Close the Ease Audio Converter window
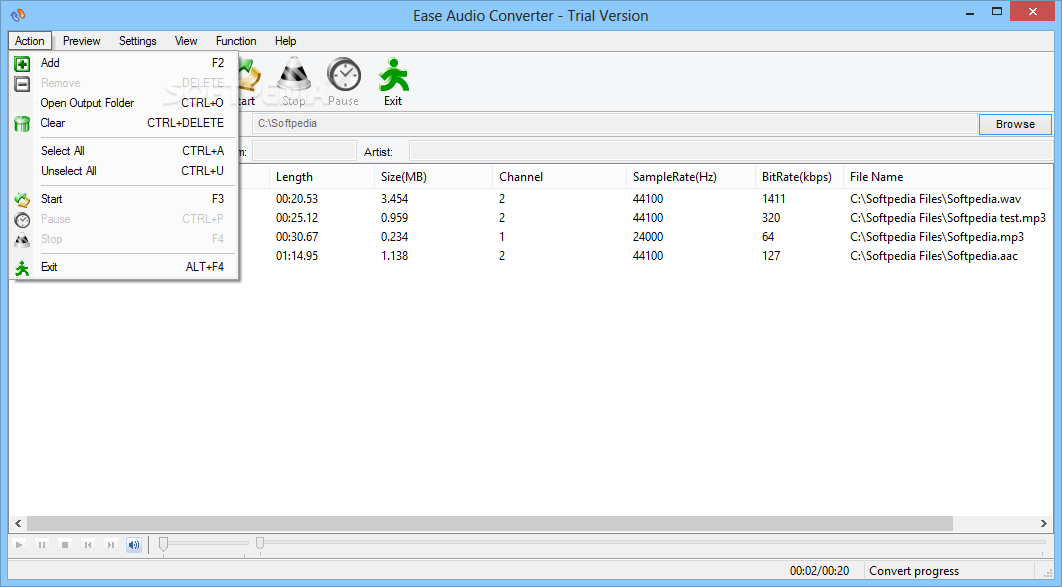 [1033, 12]
